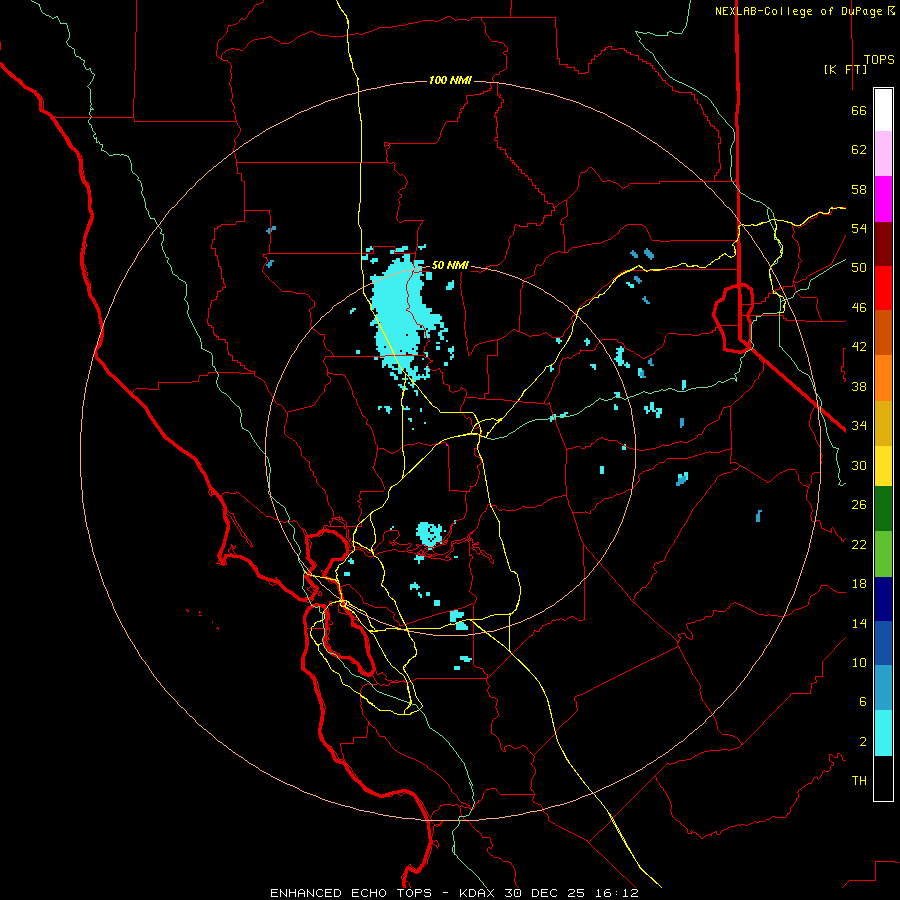Image resolution: width=900 pixels, height=900 pixels.
Task: Click the cyan 6 kft legend swatch
Action: coord(883,733)
